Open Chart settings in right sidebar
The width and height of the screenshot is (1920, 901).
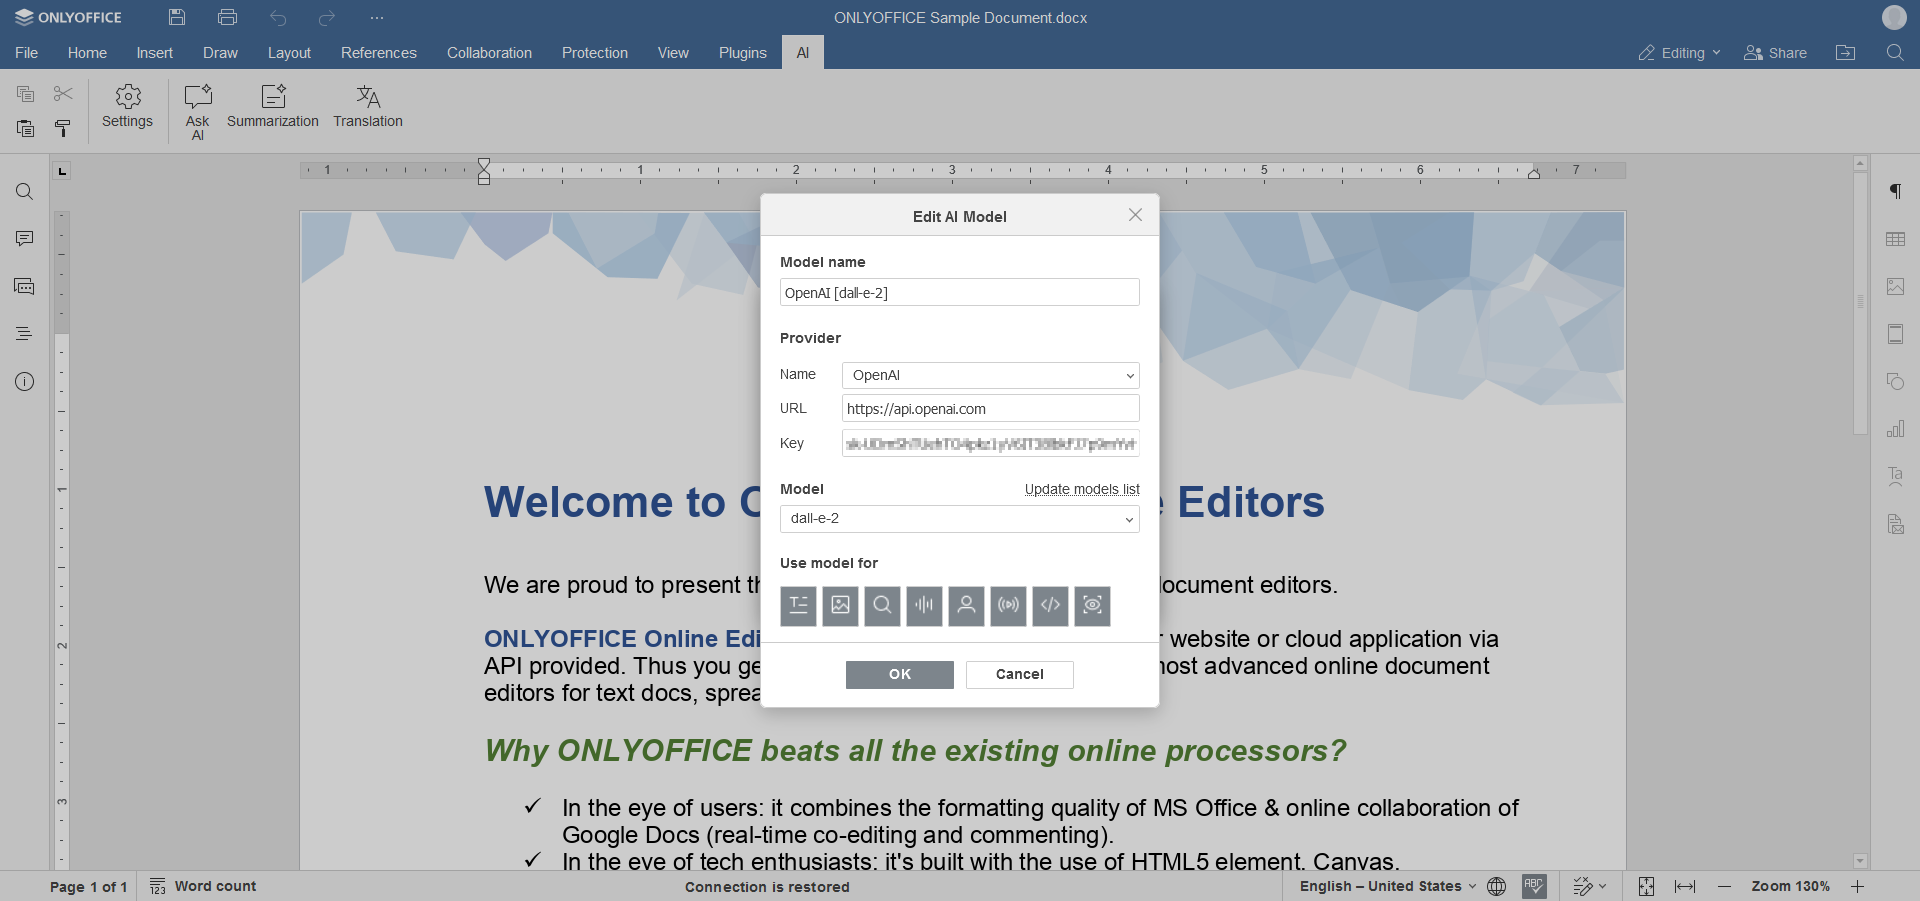[1896, 428]
